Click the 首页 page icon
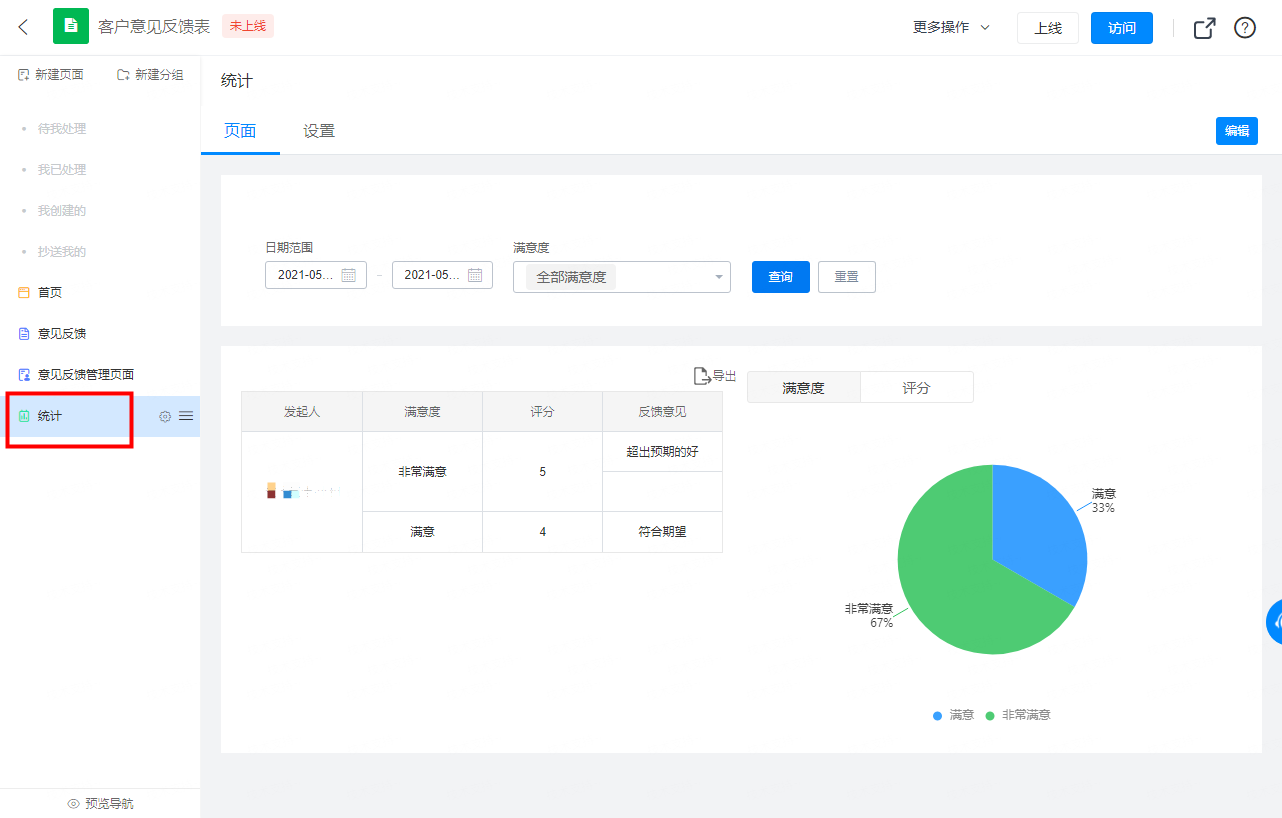Image resolution: width=1282 pixels, height=818 pixels. [x=24, y=293]
